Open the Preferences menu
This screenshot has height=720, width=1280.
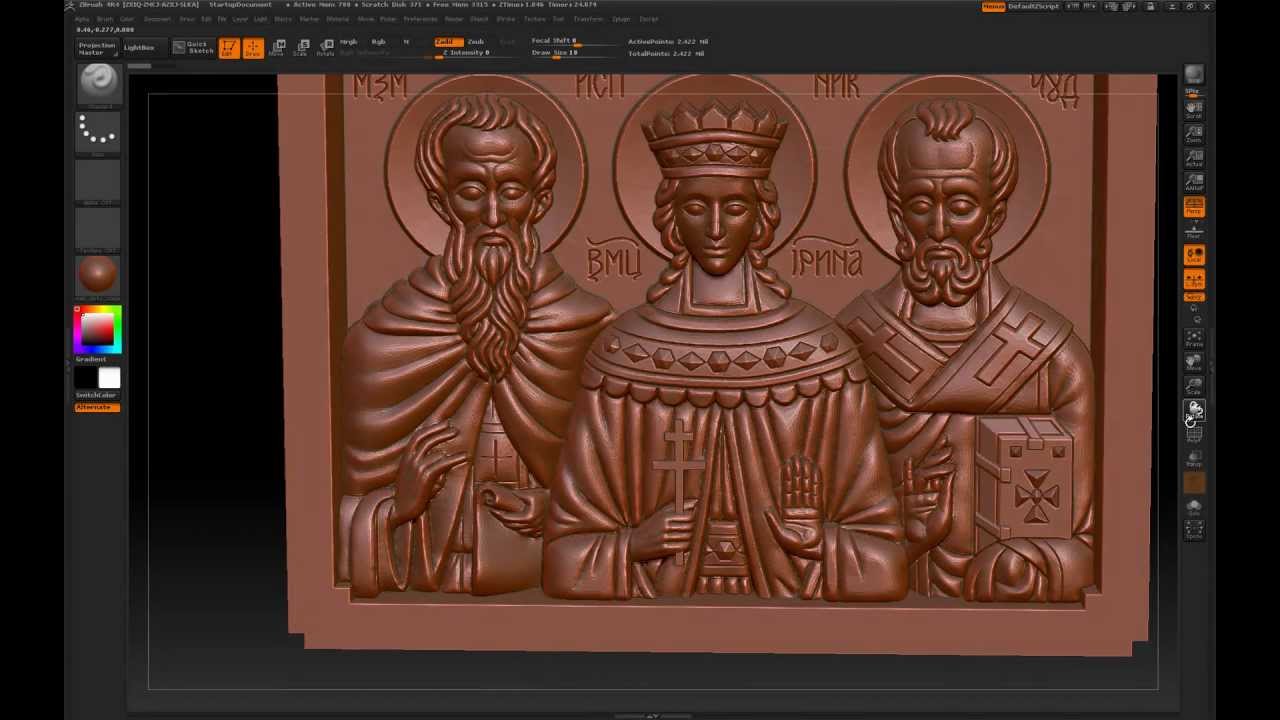pos(420,19)
